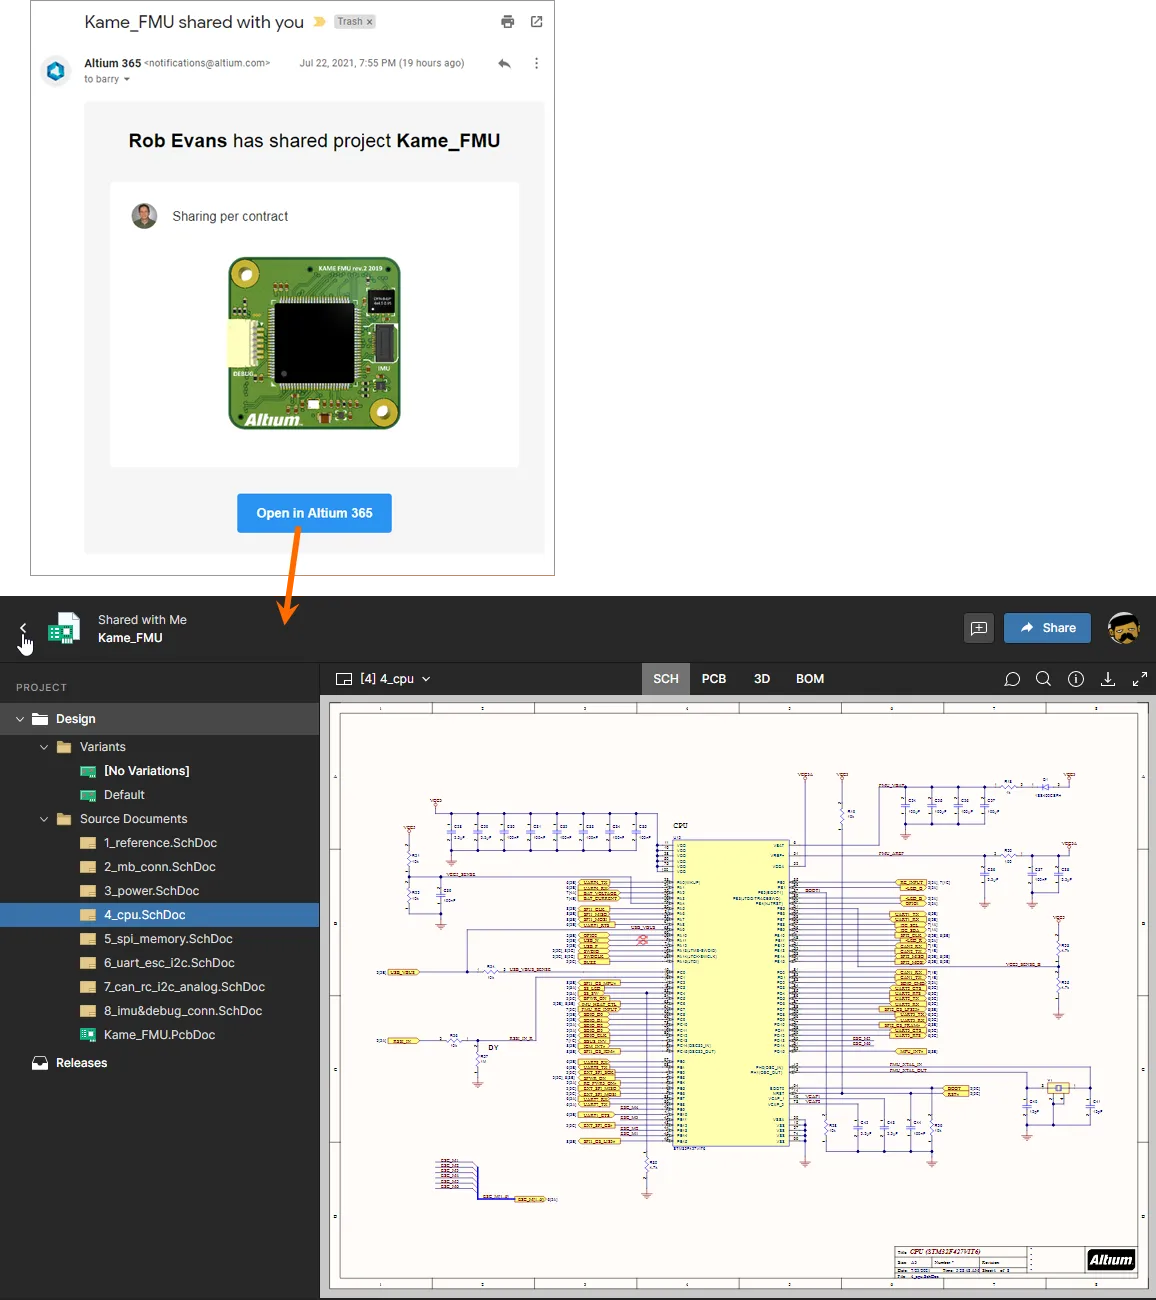
Task: Click the sheet icon before [4] 4_cpu
Action: 344,679
